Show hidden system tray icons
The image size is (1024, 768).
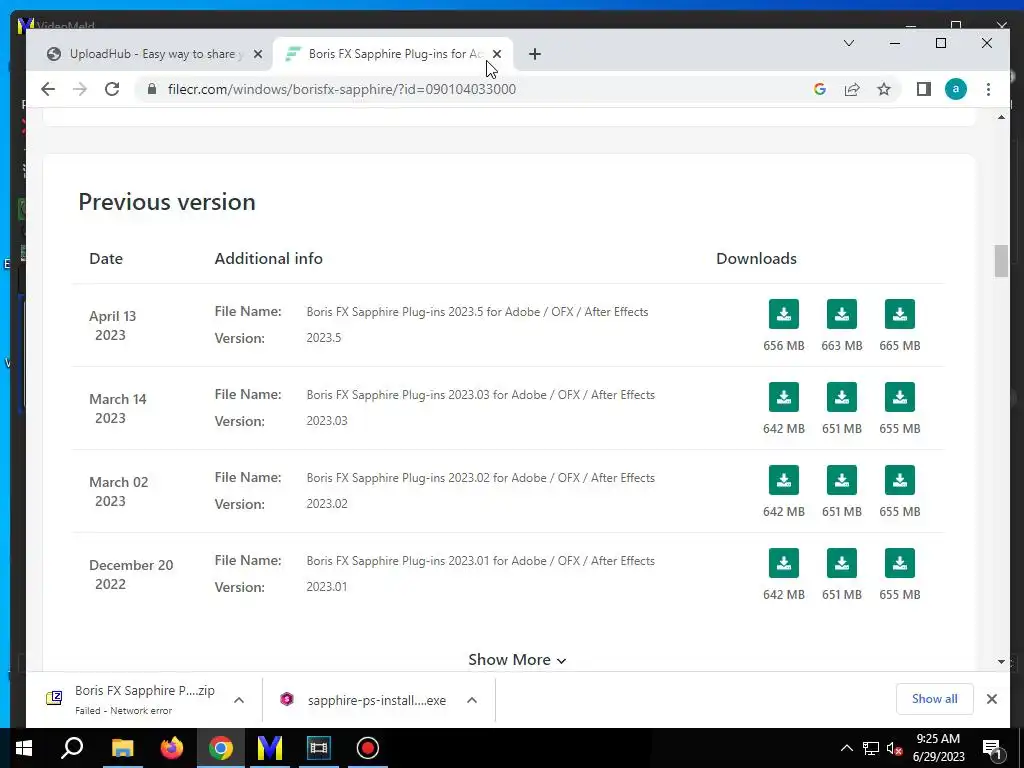tap(846, 748)
